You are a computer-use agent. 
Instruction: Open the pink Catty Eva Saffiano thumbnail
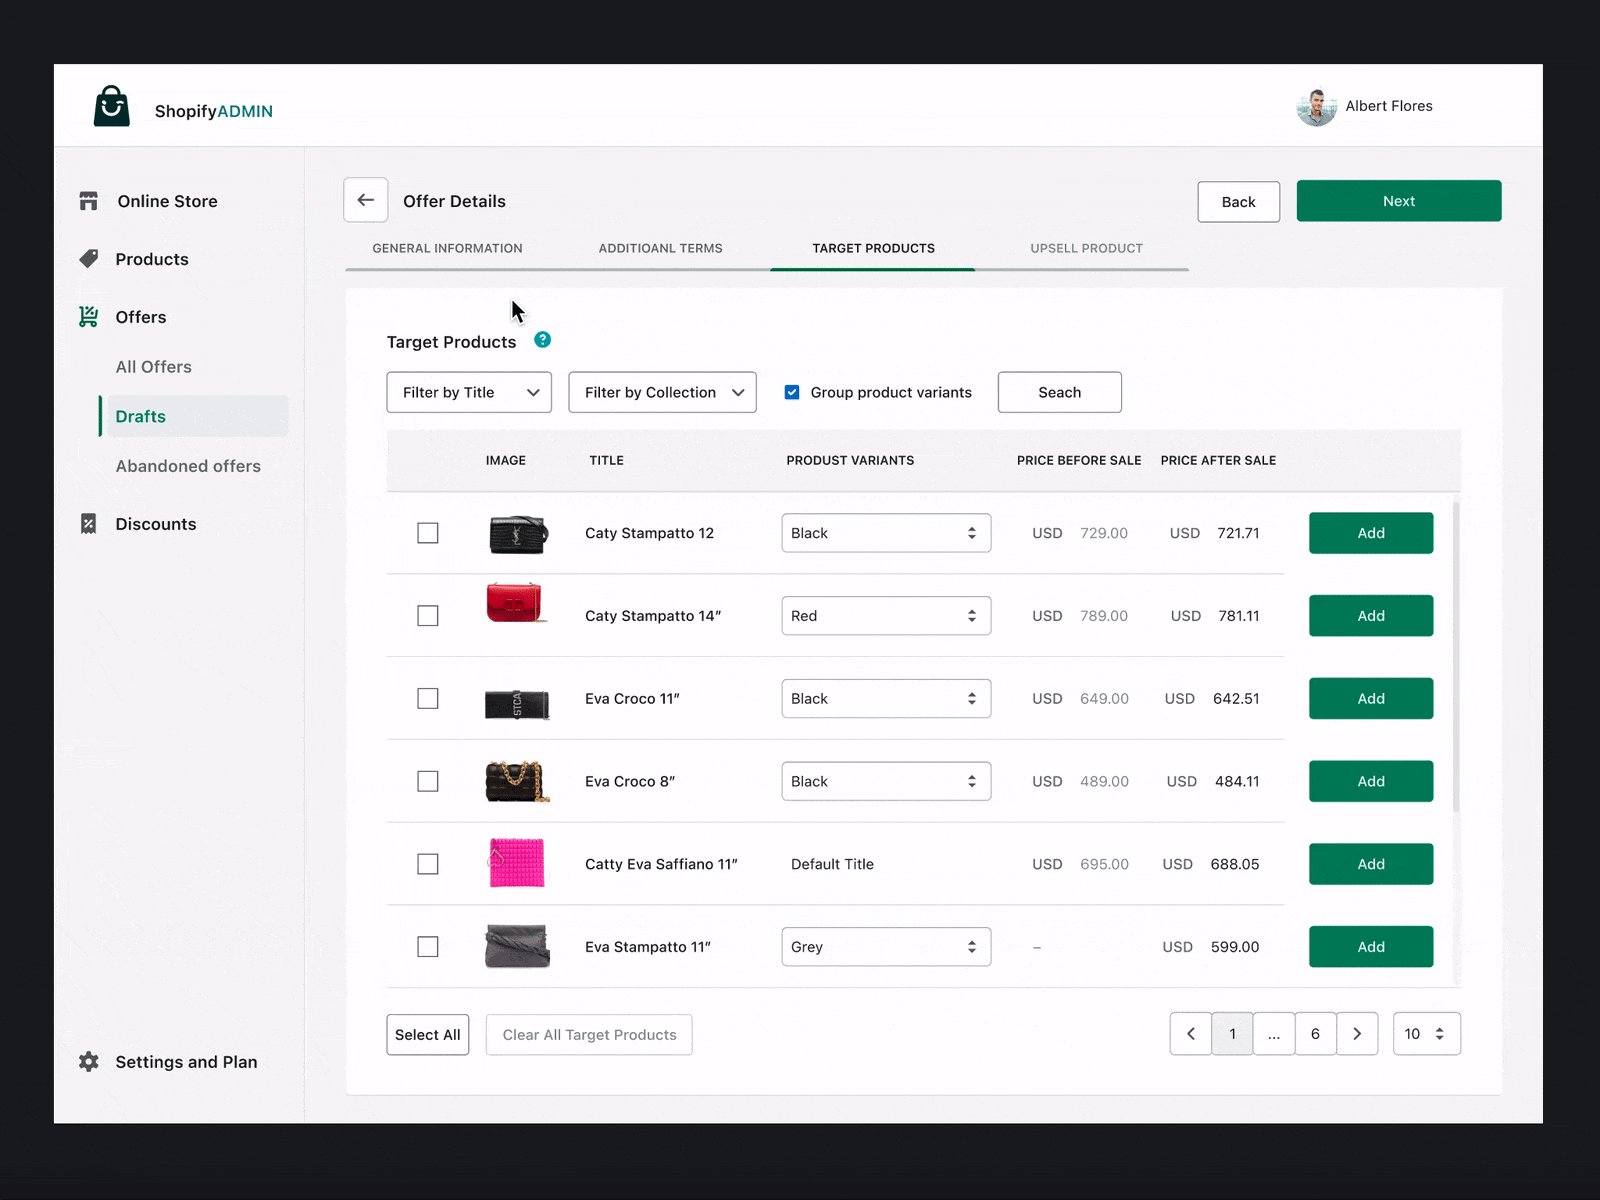click(517, 863)
